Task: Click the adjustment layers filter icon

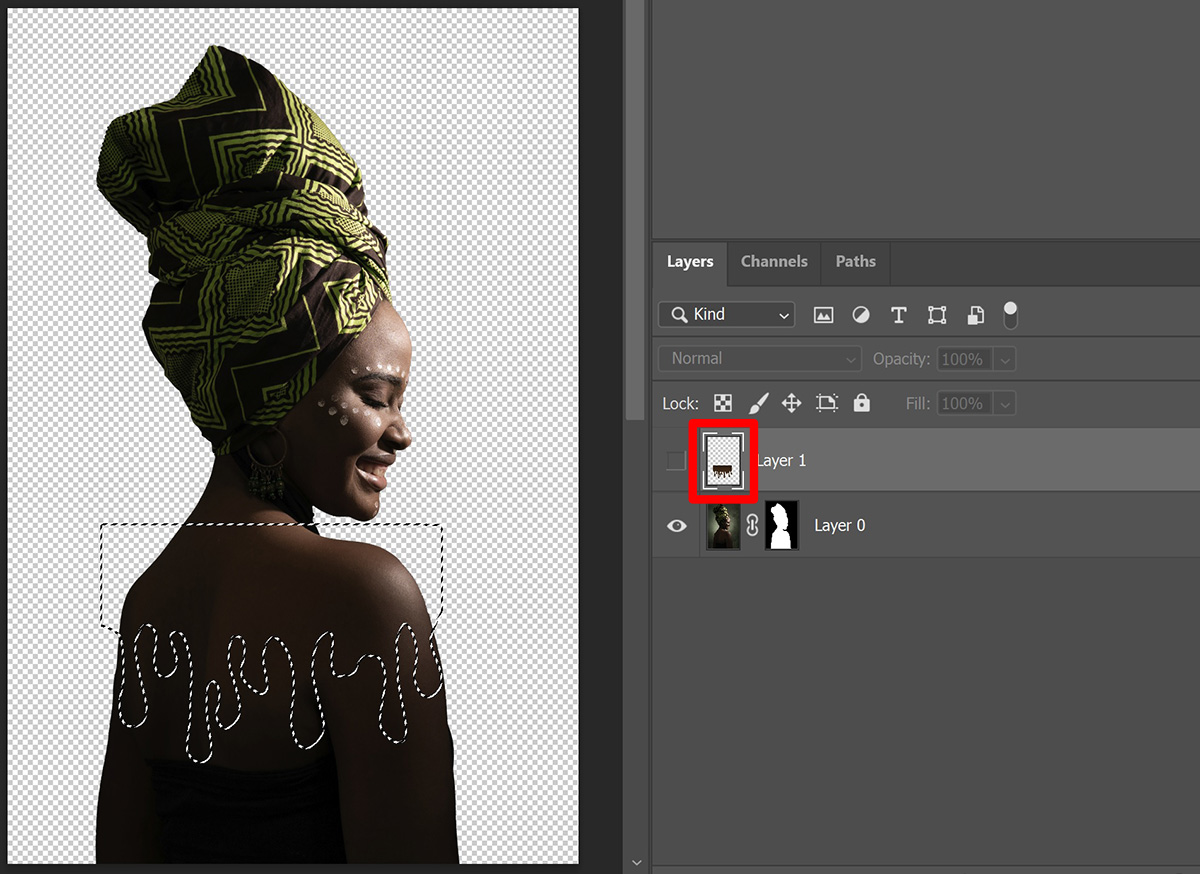Action: (860, 314)
